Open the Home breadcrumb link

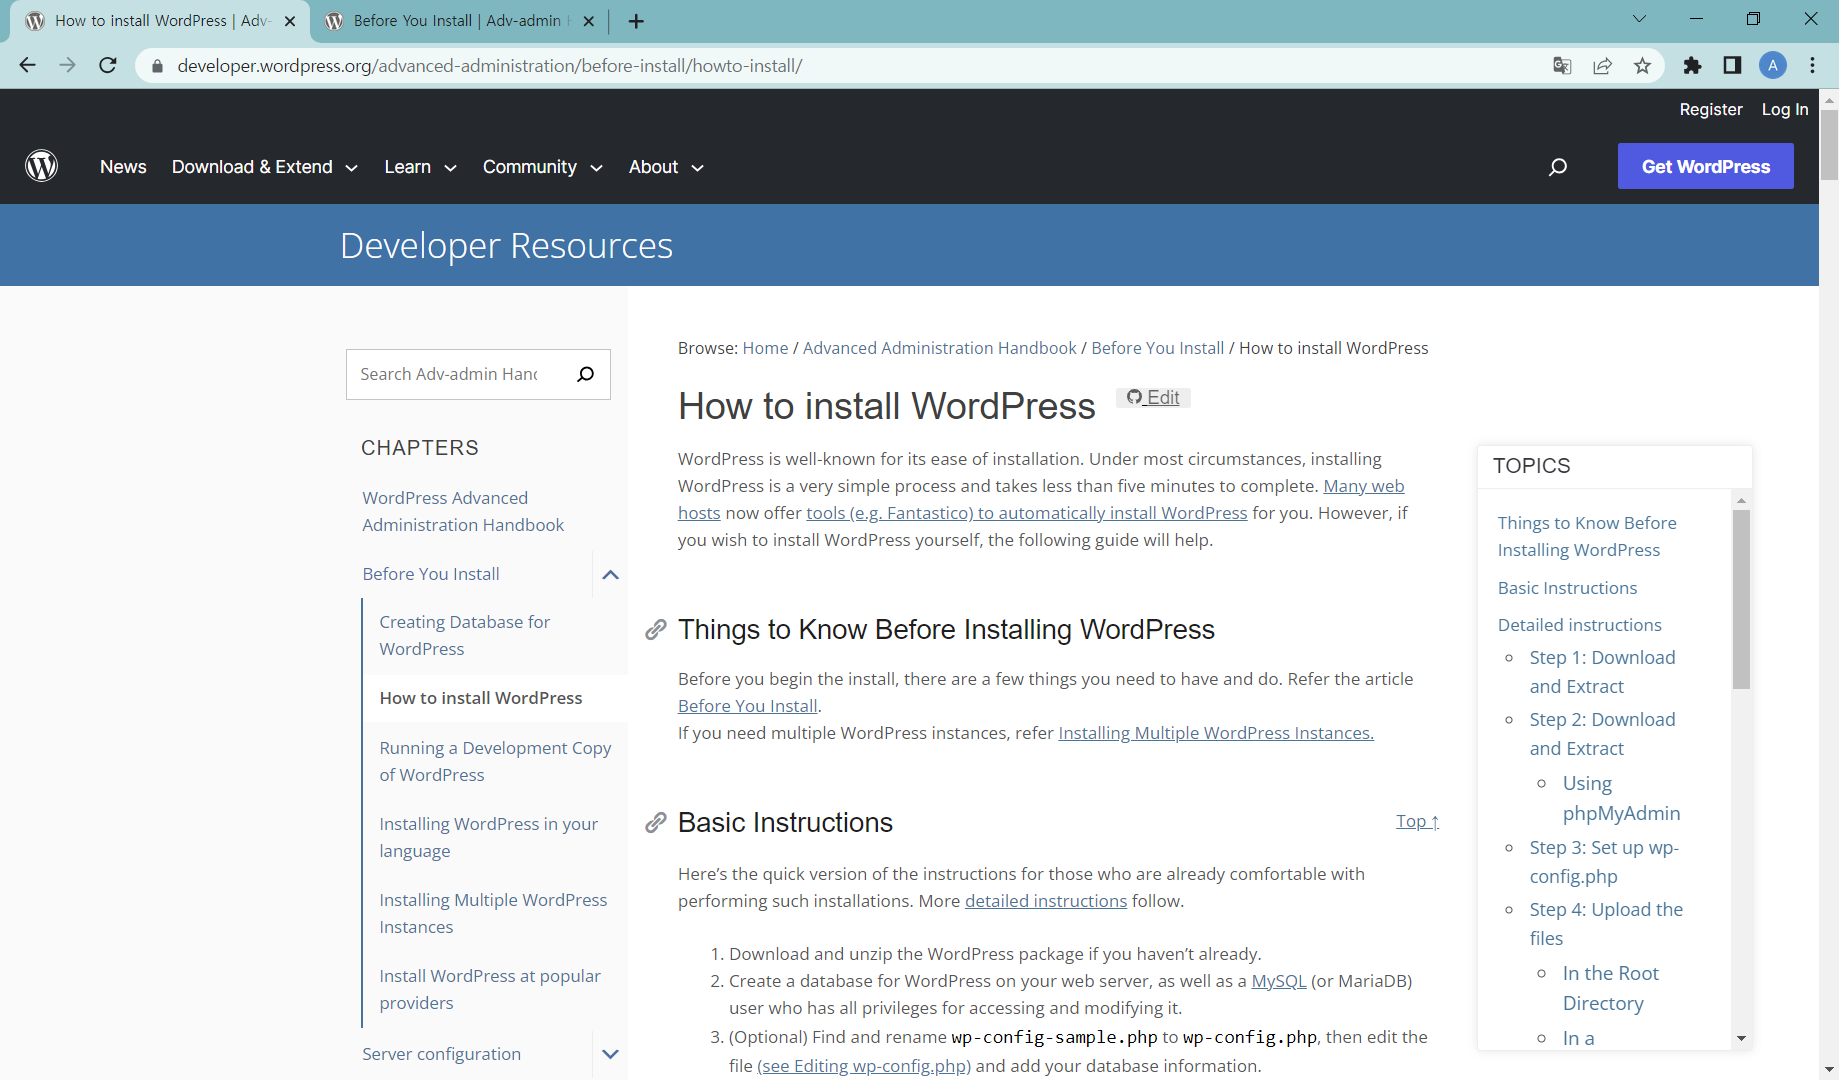[765, 348]
